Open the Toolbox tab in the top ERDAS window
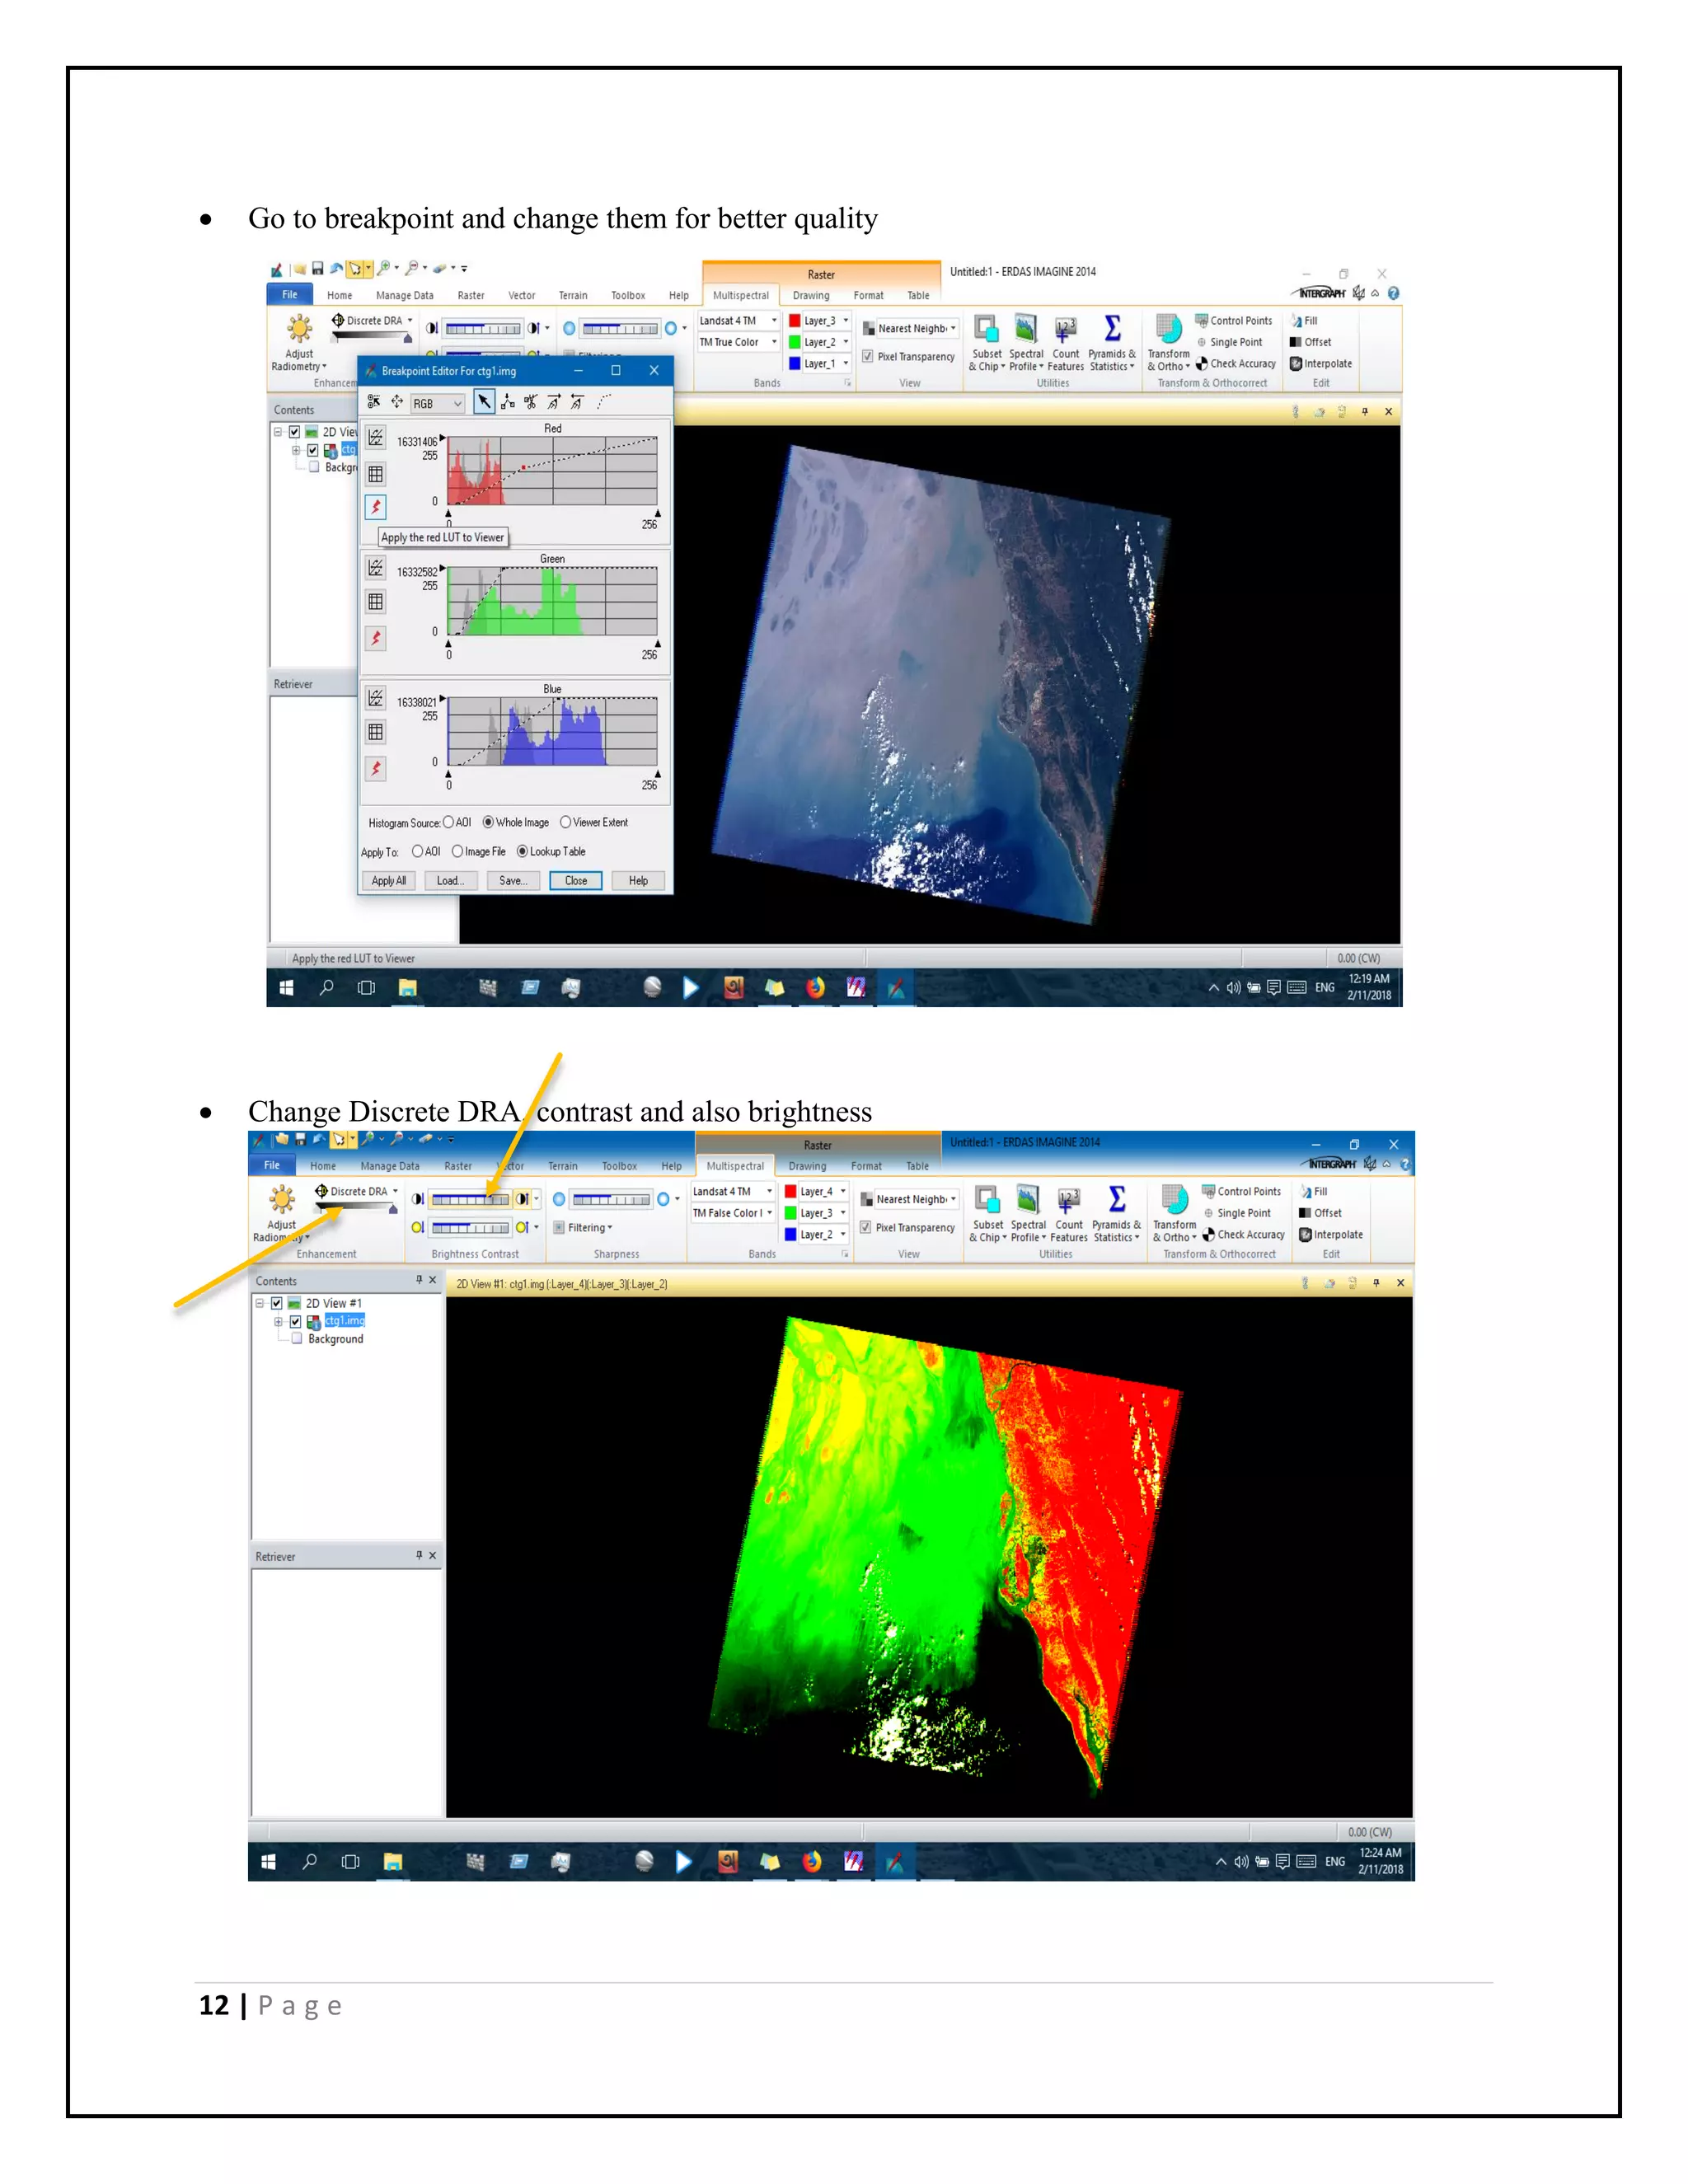 (628, 296)
